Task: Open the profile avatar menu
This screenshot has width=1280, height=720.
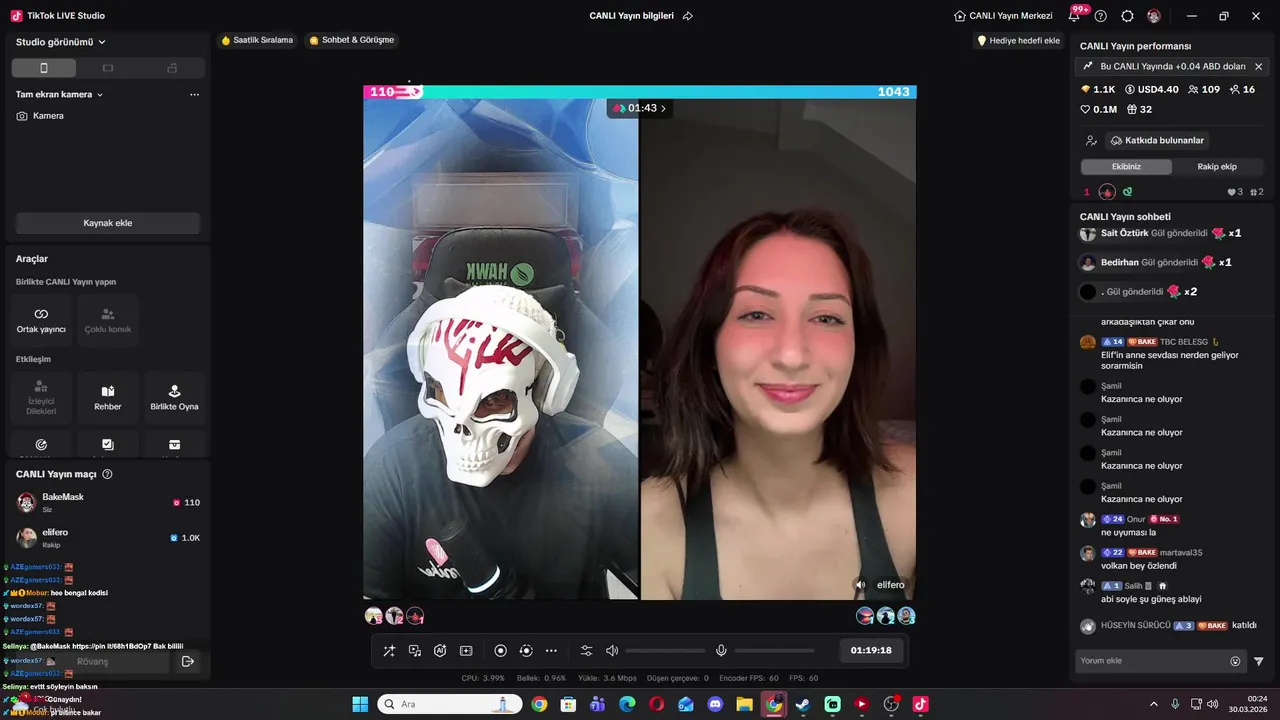Action: [1154, 16]
